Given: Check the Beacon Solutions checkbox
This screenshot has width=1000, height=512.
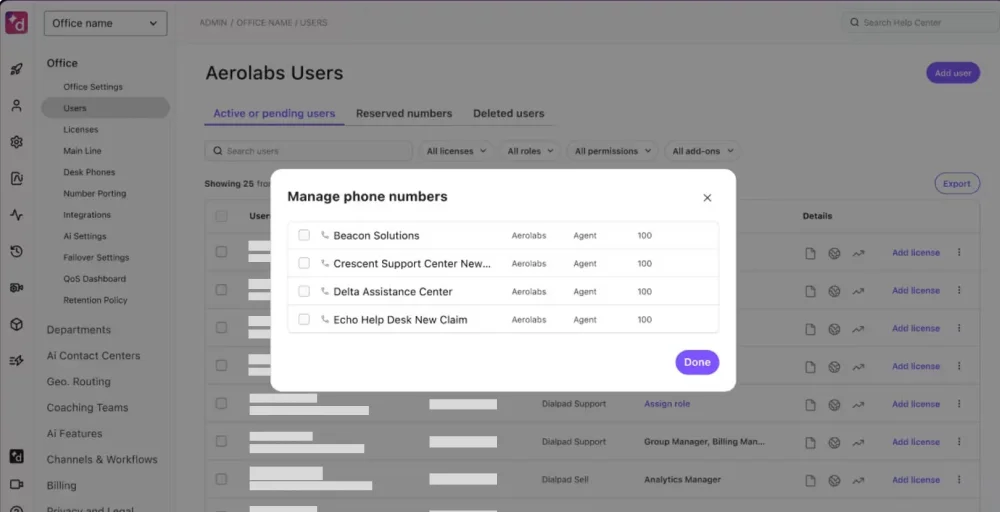Looking at the screenshot, I should click(x=304, y=235).
